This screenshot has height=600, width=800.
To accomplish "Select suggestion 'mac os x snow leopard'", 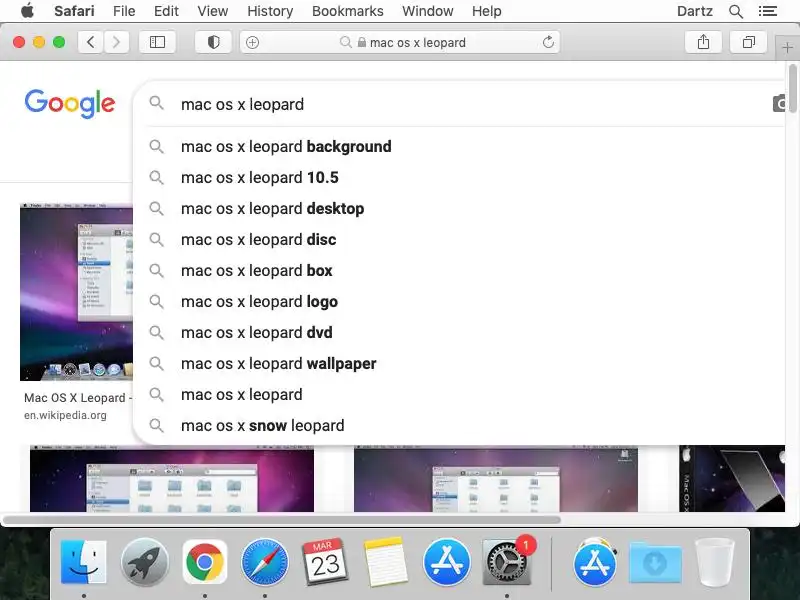I will (x=459, y=426).
